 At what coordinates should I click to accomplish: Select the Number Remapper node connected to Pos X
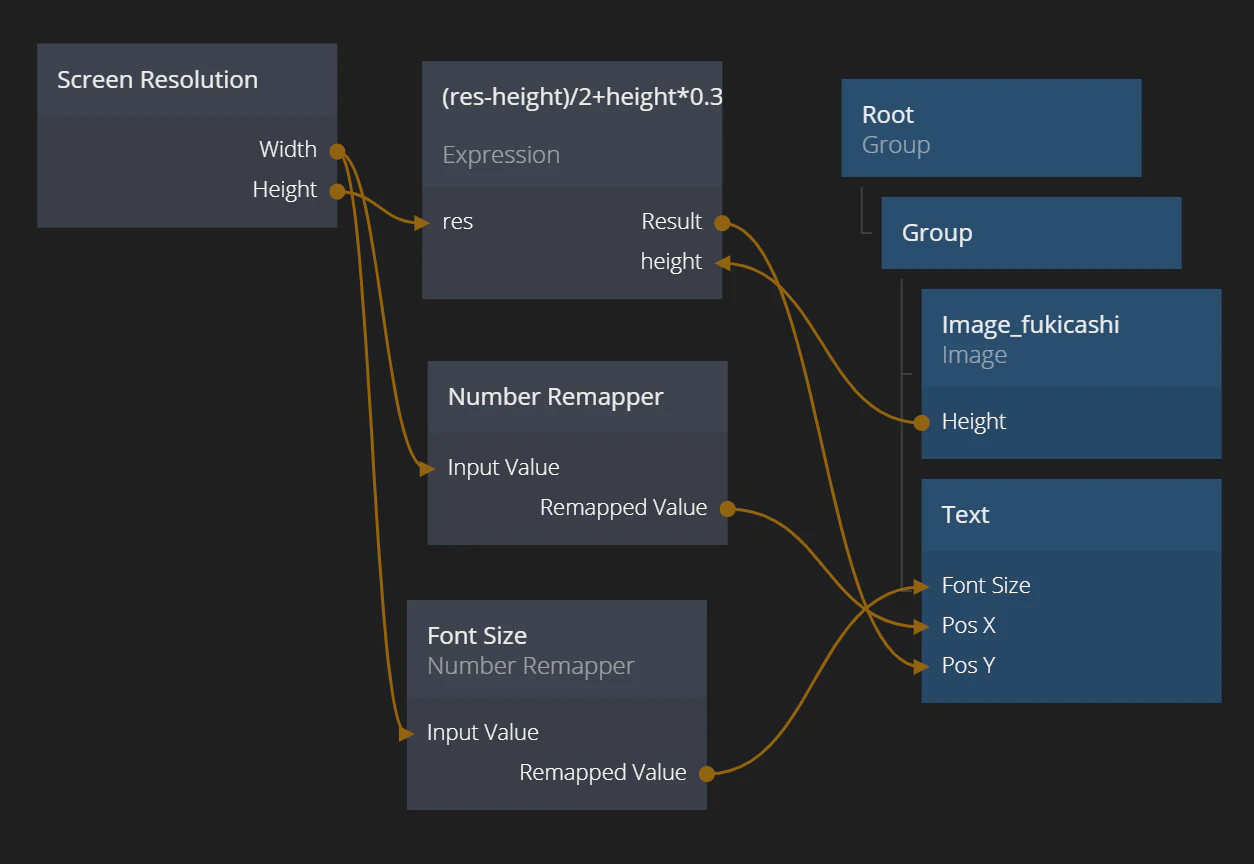[x=577, y=397]
